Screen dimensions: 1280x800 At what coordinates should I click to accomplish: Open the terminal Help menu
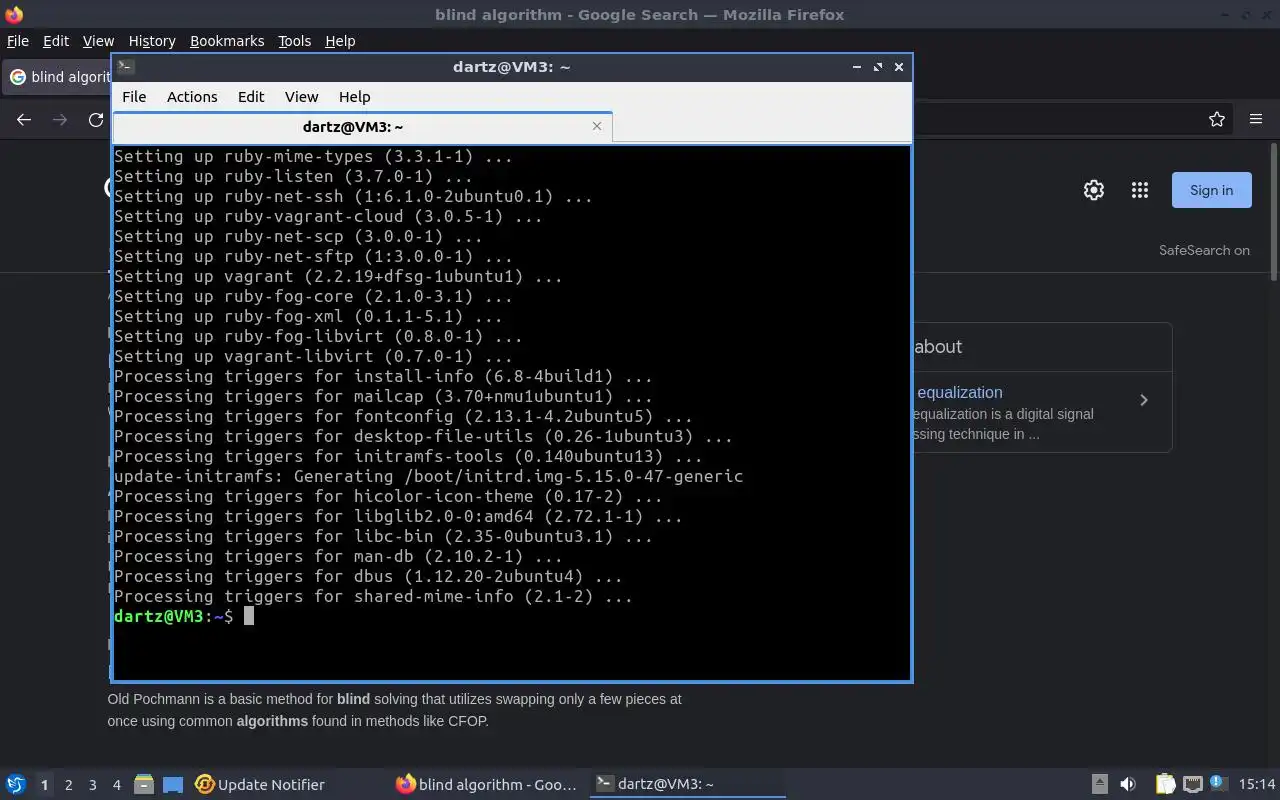[354, 97]
